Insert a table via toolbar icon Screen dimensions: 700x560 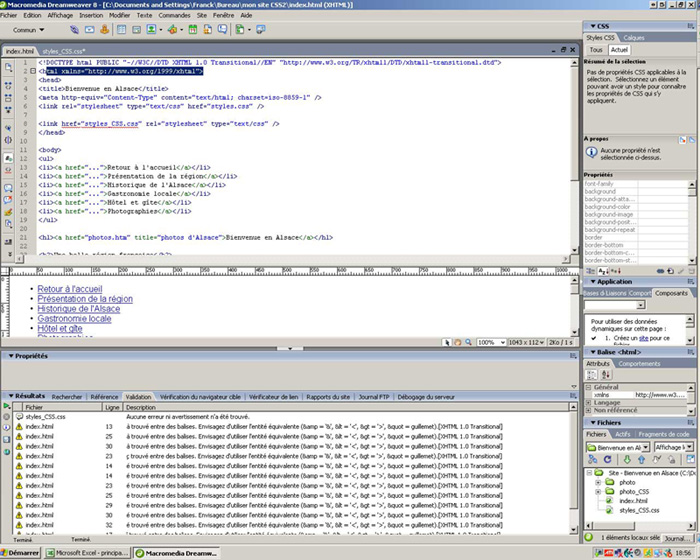click(x=121, y=30)
